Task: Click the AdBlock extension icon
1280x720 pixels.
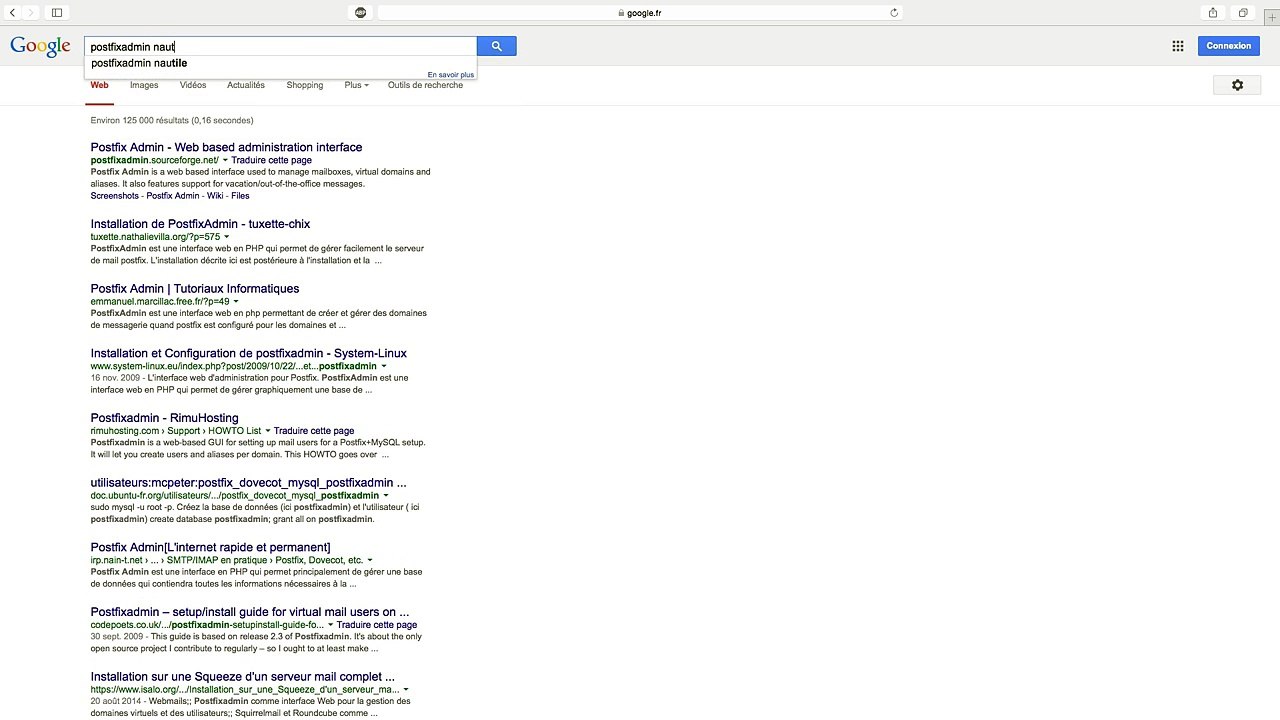Action: [361, 13]
